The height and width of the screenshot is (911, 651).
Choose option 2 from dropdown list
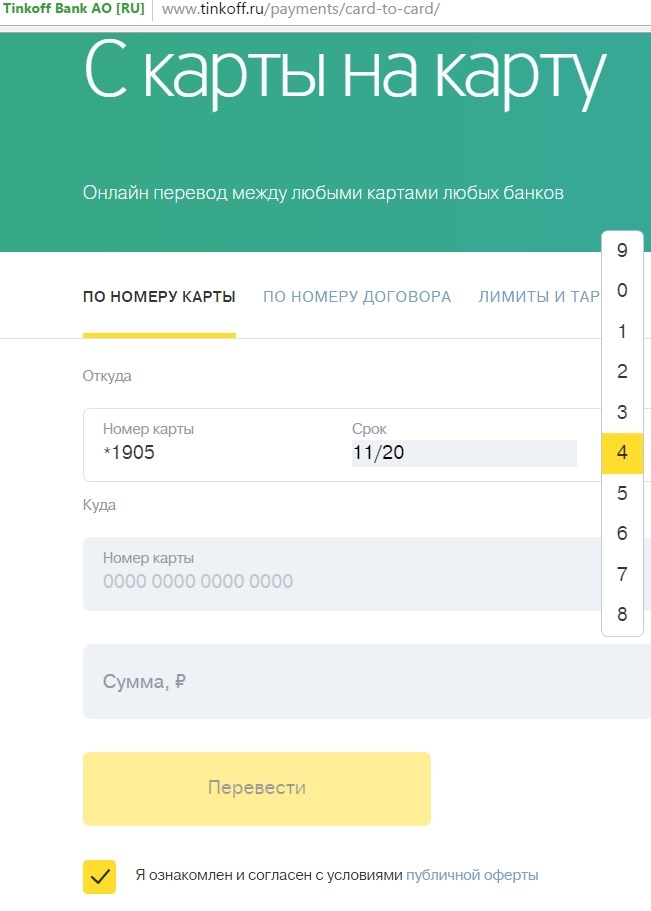tap(622, 372)
